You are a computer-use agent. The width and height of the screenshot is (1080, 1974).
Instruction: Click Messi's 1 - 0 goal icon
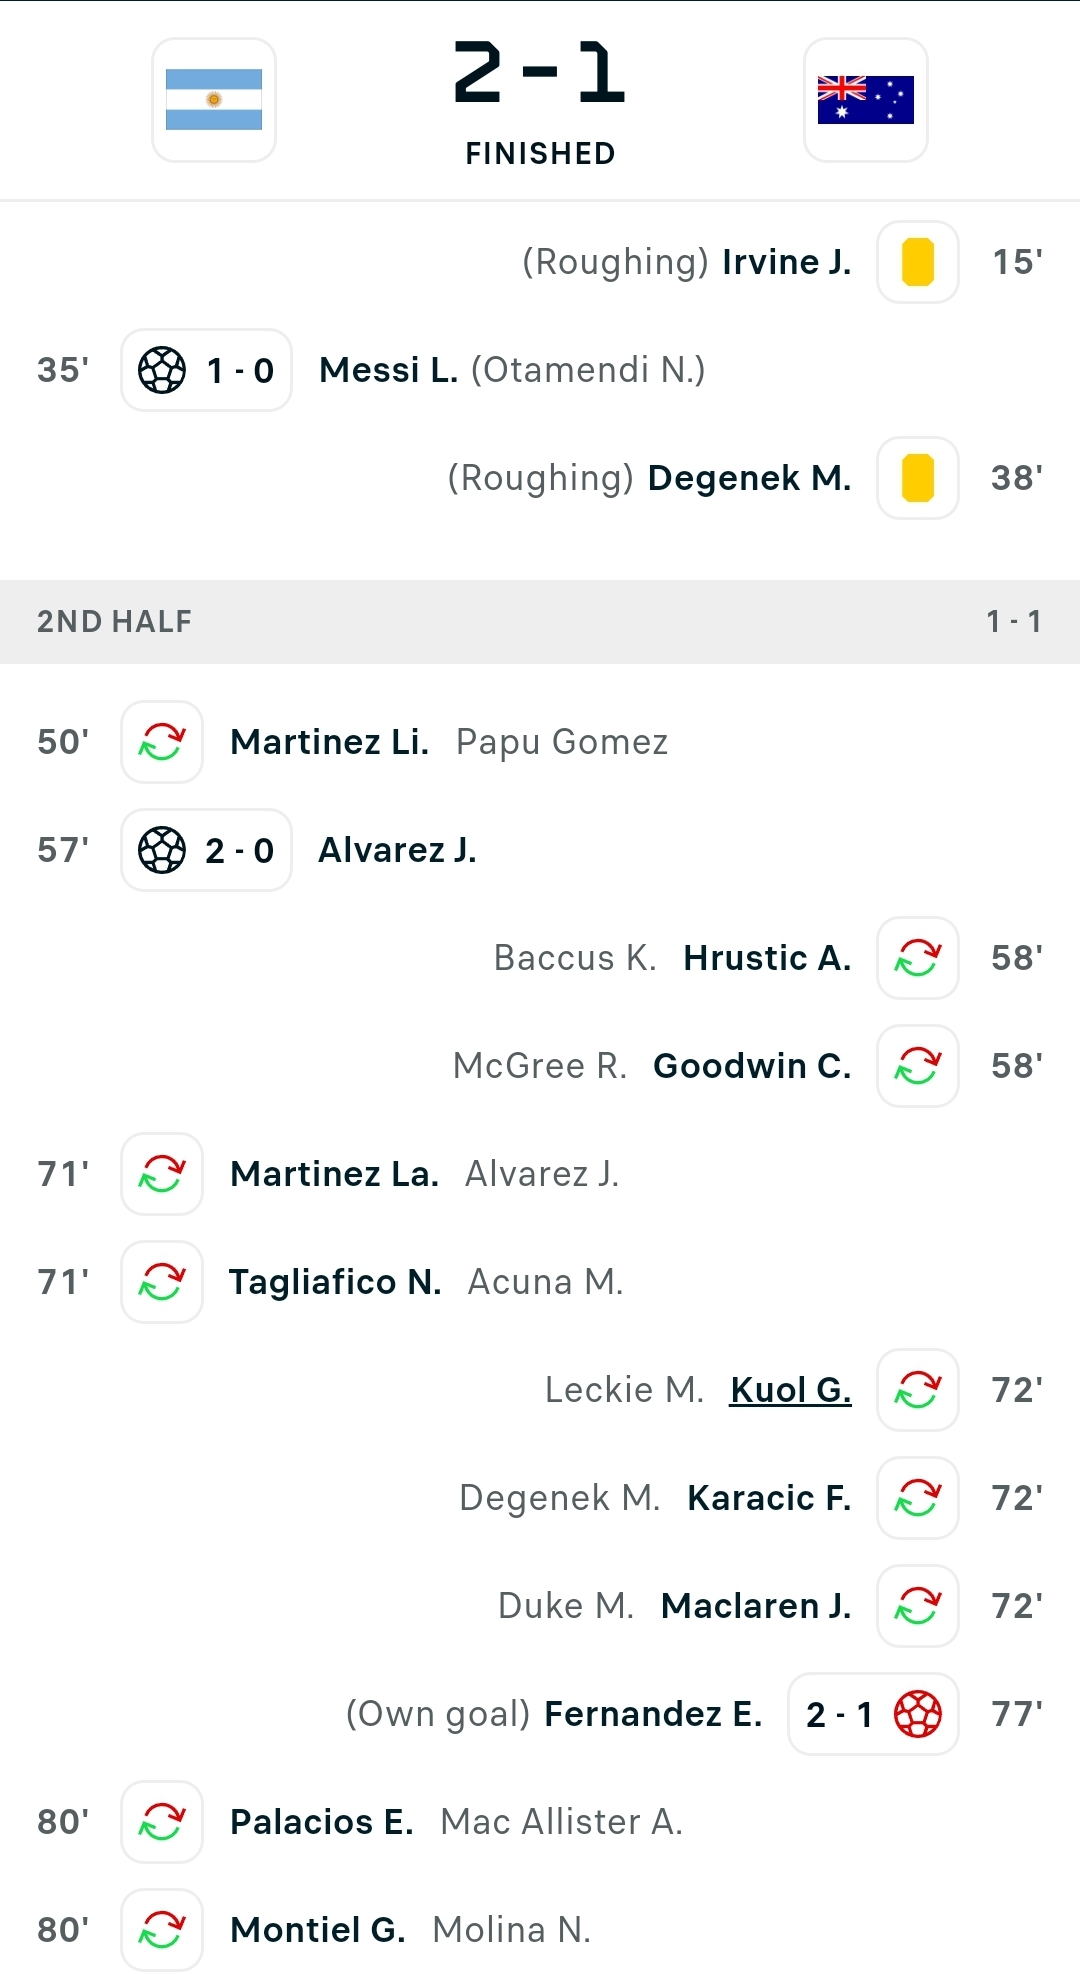[162, 370]
